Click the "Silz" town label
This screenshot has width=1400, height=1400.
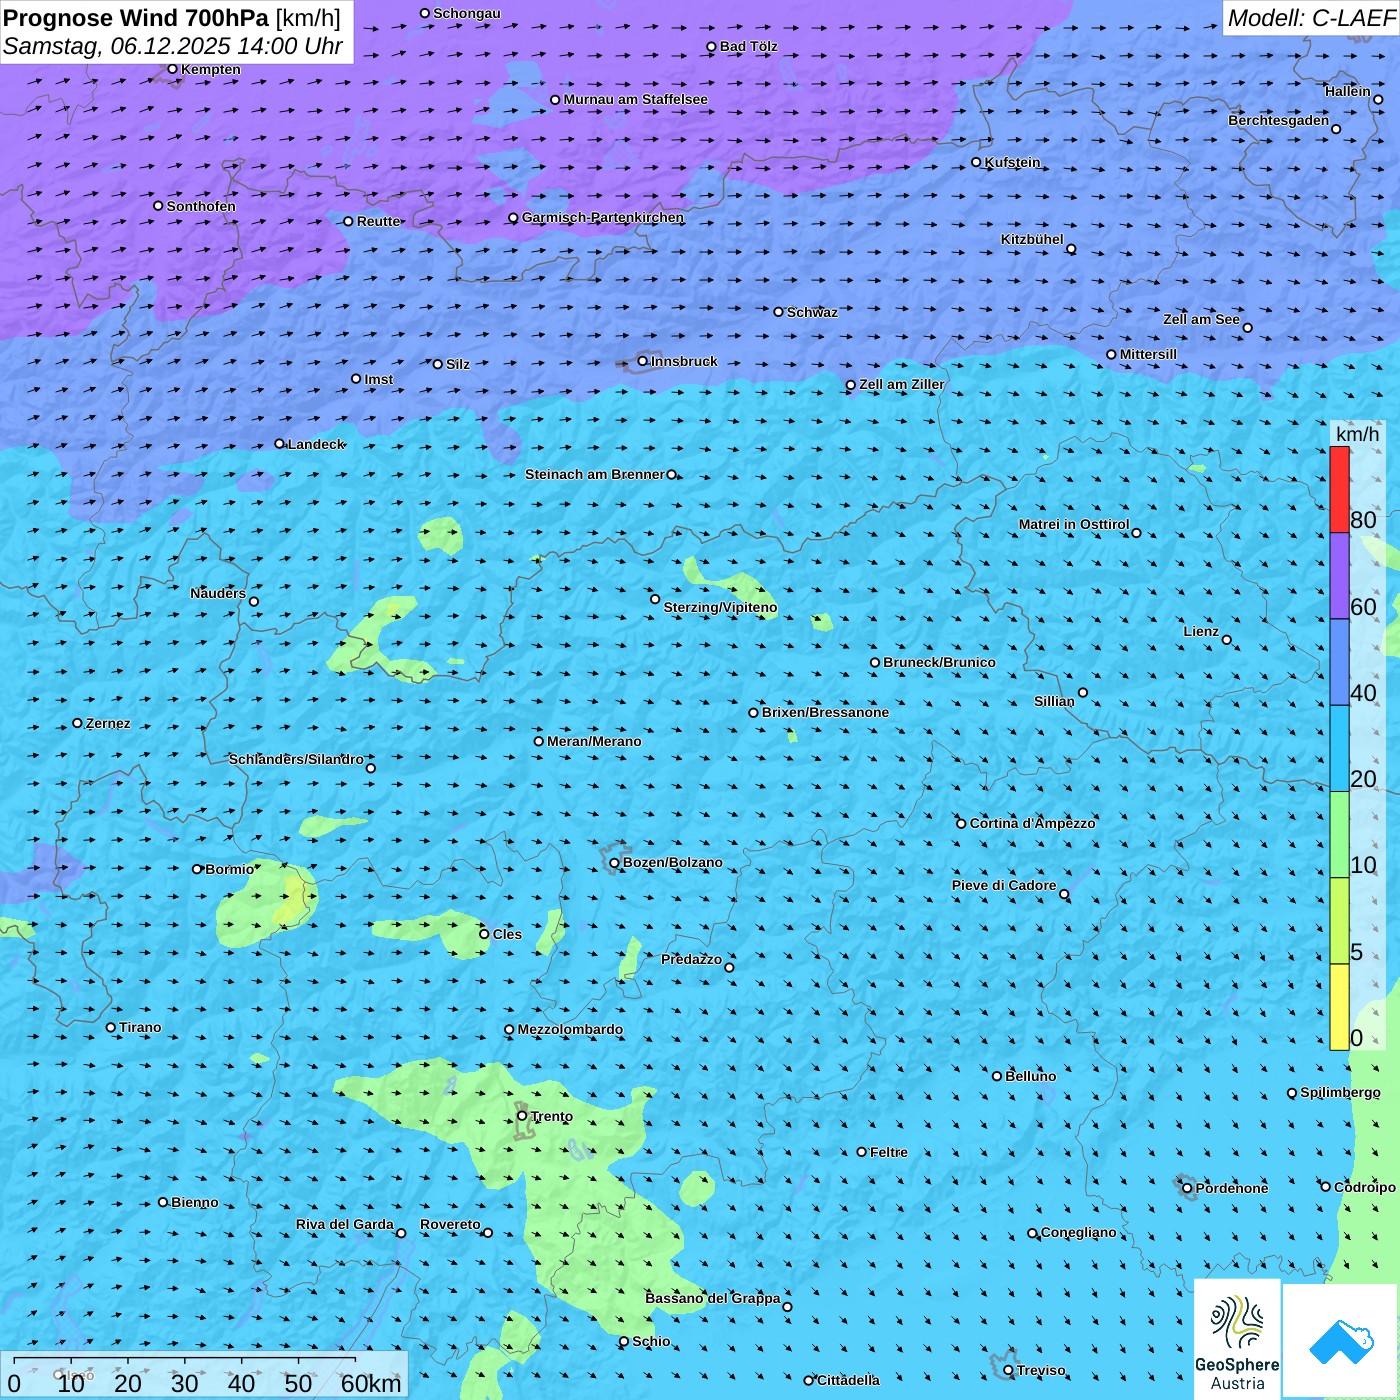tap(457, 364)
